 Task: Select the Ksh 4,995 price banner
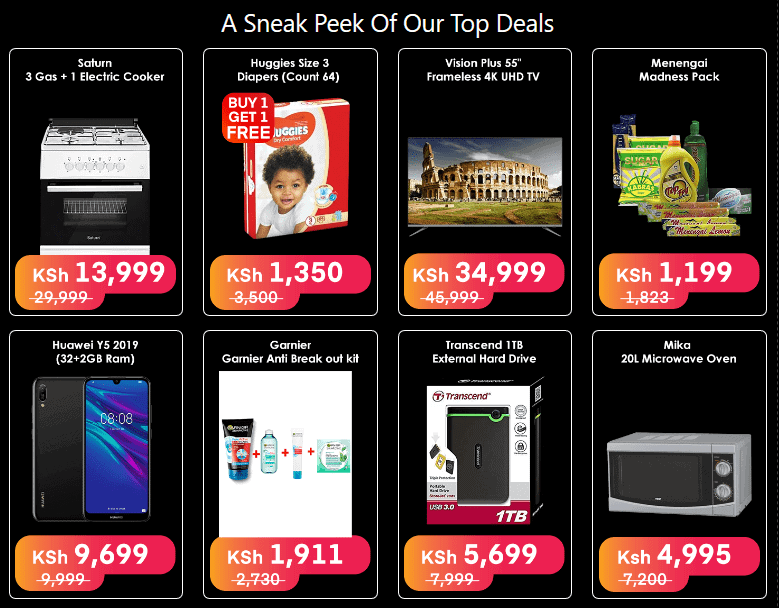tap(679, 564)
